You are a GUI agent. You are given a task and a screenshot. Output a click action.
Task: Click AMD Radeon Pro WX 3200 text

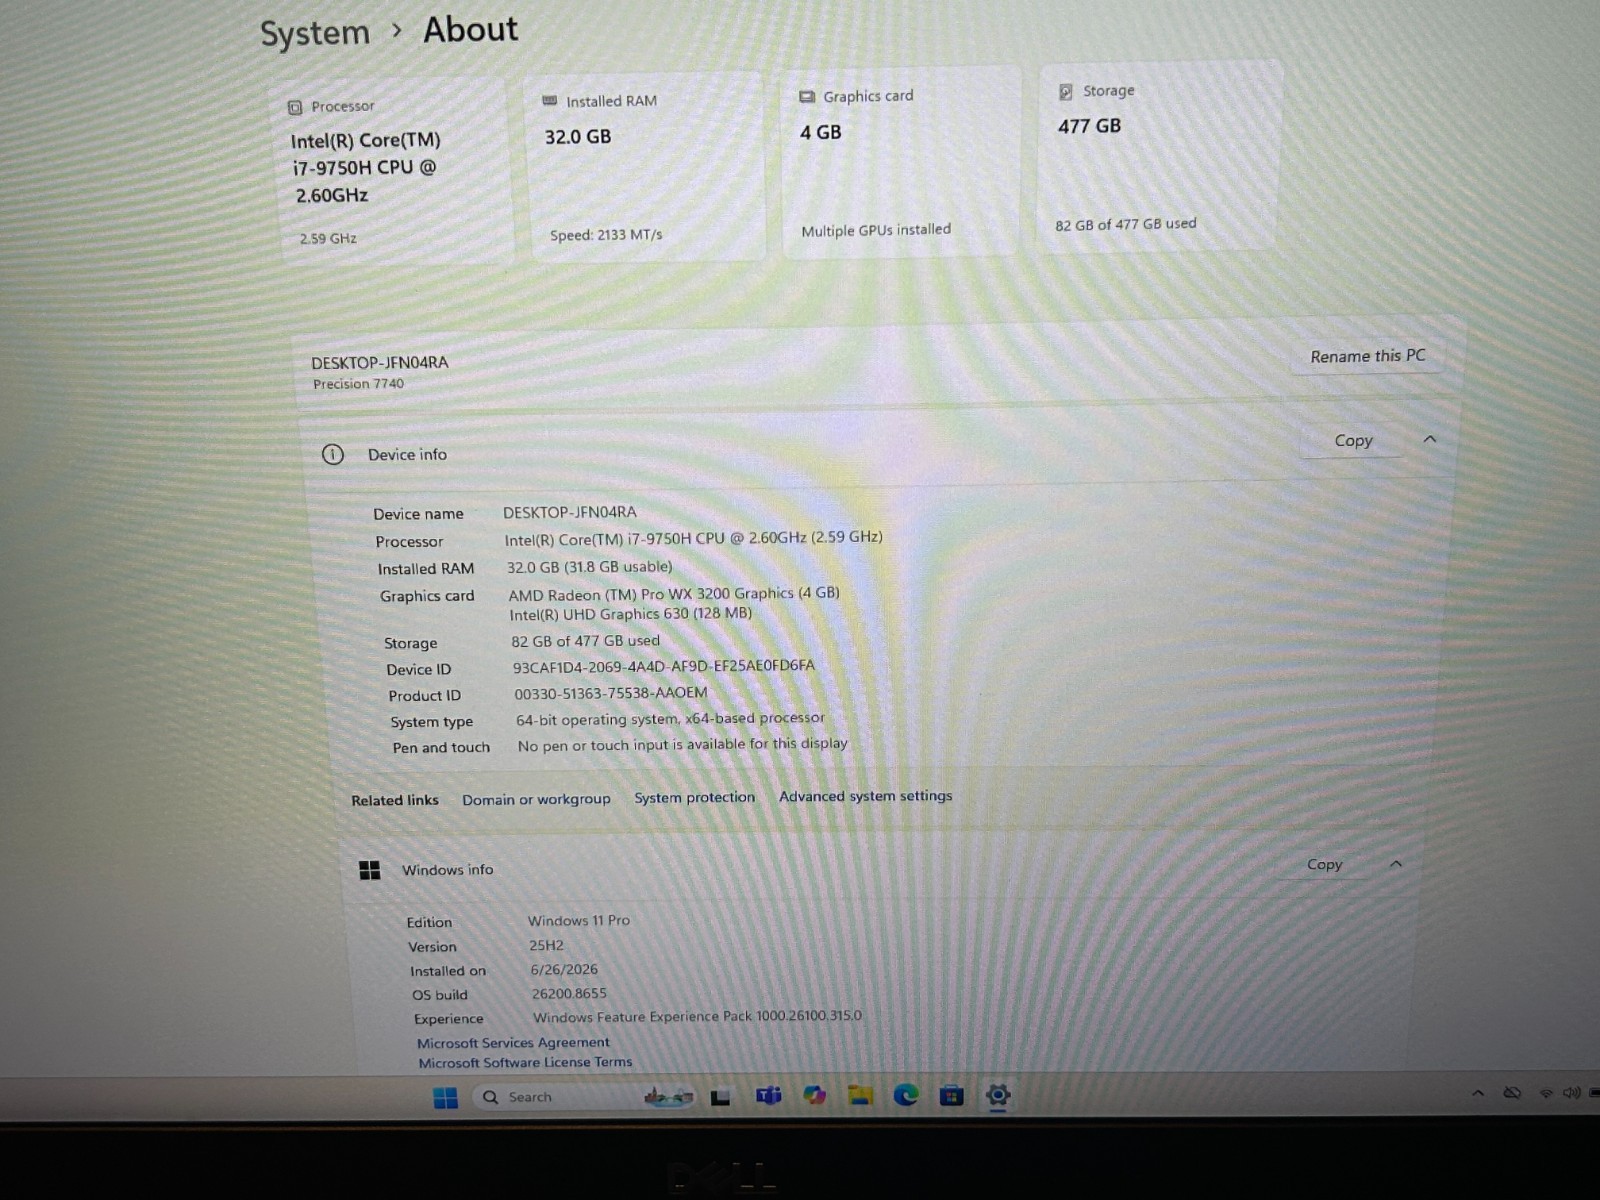click(674, 594)
